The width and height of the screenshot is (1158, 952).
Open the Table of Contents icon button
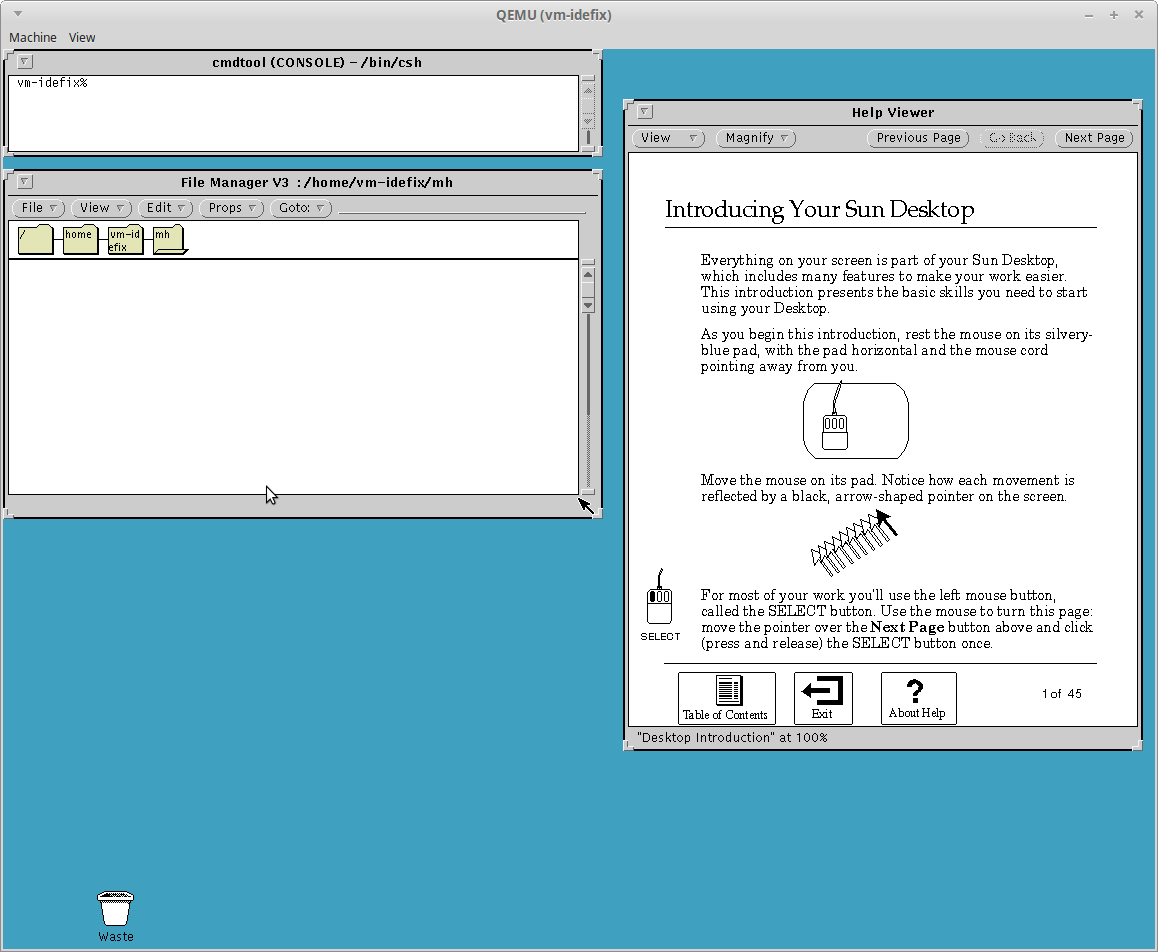(727, 698)
